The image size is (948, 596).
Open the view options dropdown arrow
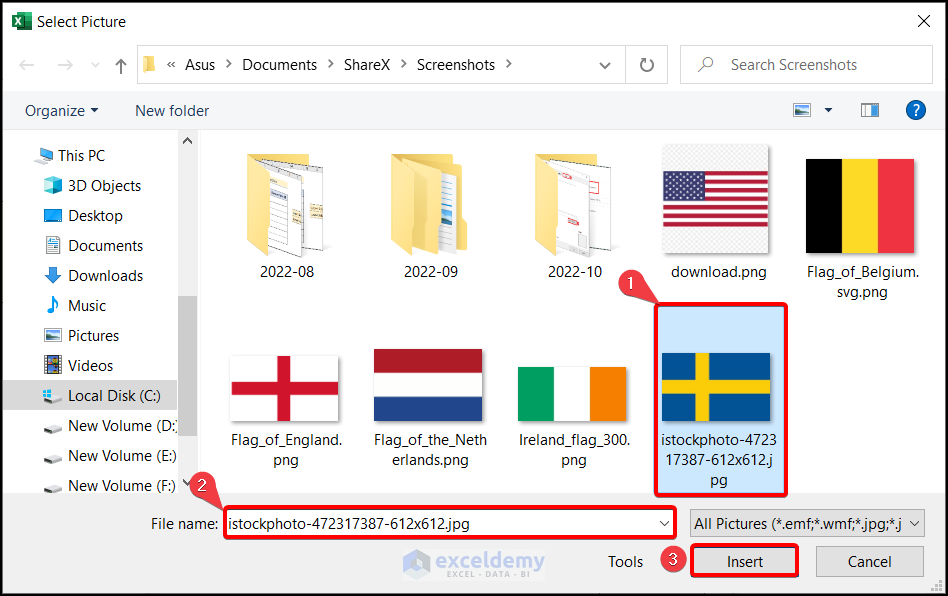[828, 110]
